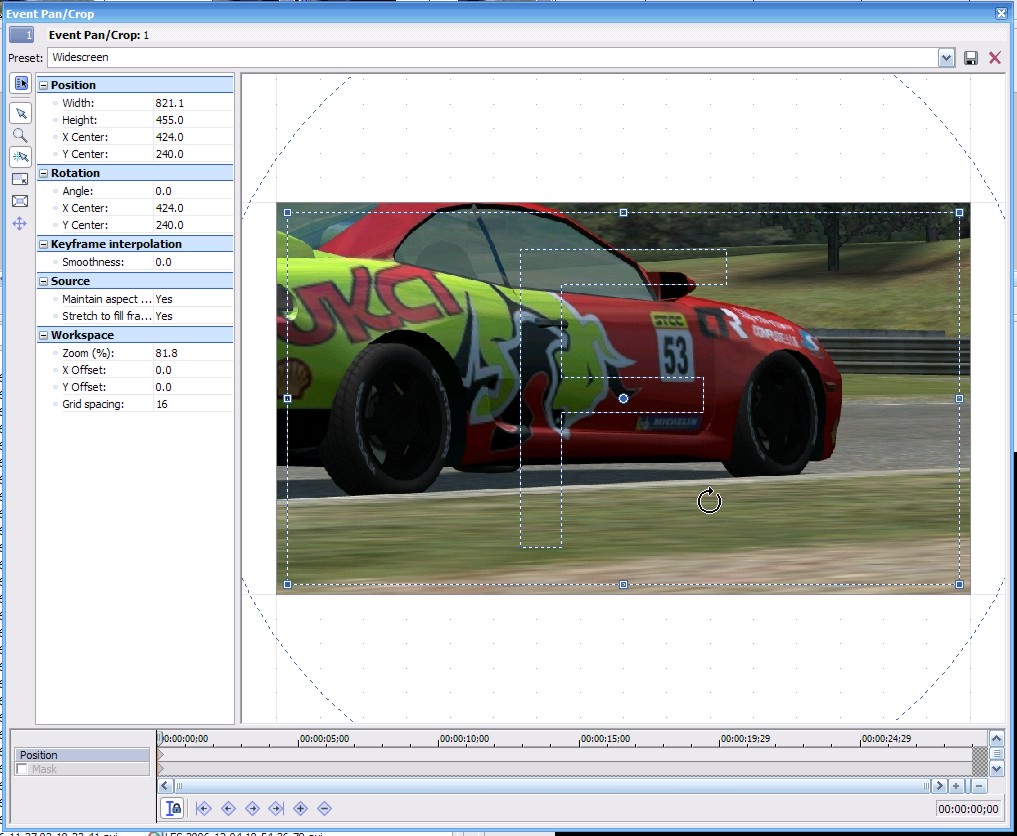Image resolution: width=1017 pixels, height=836 pixels.
Task: Toggle Lock Aspect Ratio button
Action: click(x=21, y=179)
